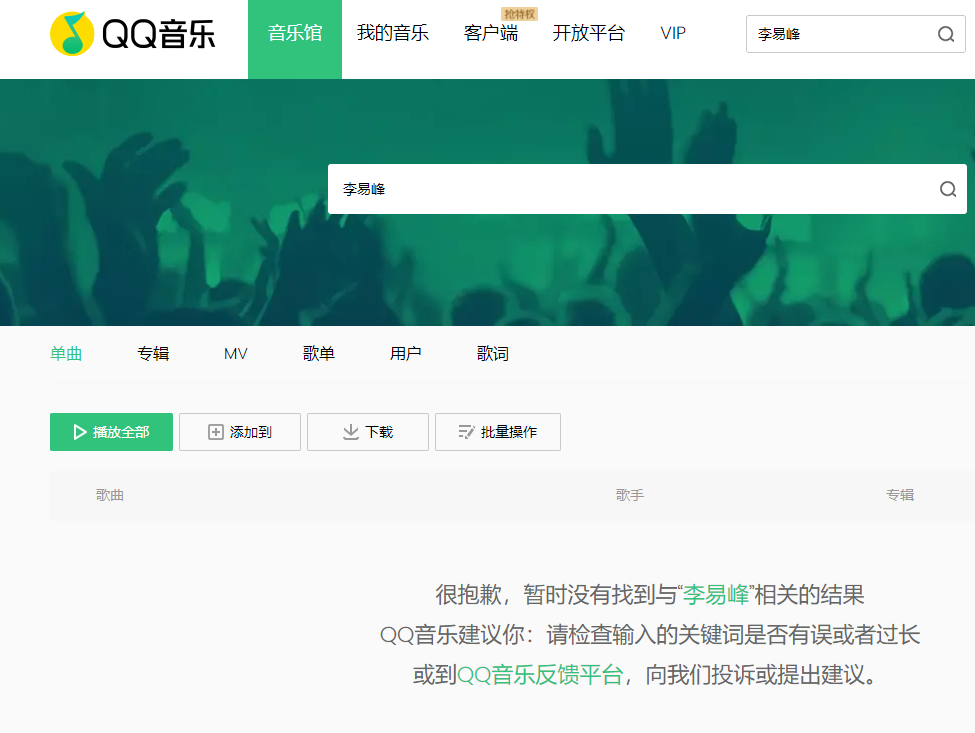Viewport: 975px width, 733px height.
Task: Click the magnifier icon in the top search box
Action: [946, 34]
